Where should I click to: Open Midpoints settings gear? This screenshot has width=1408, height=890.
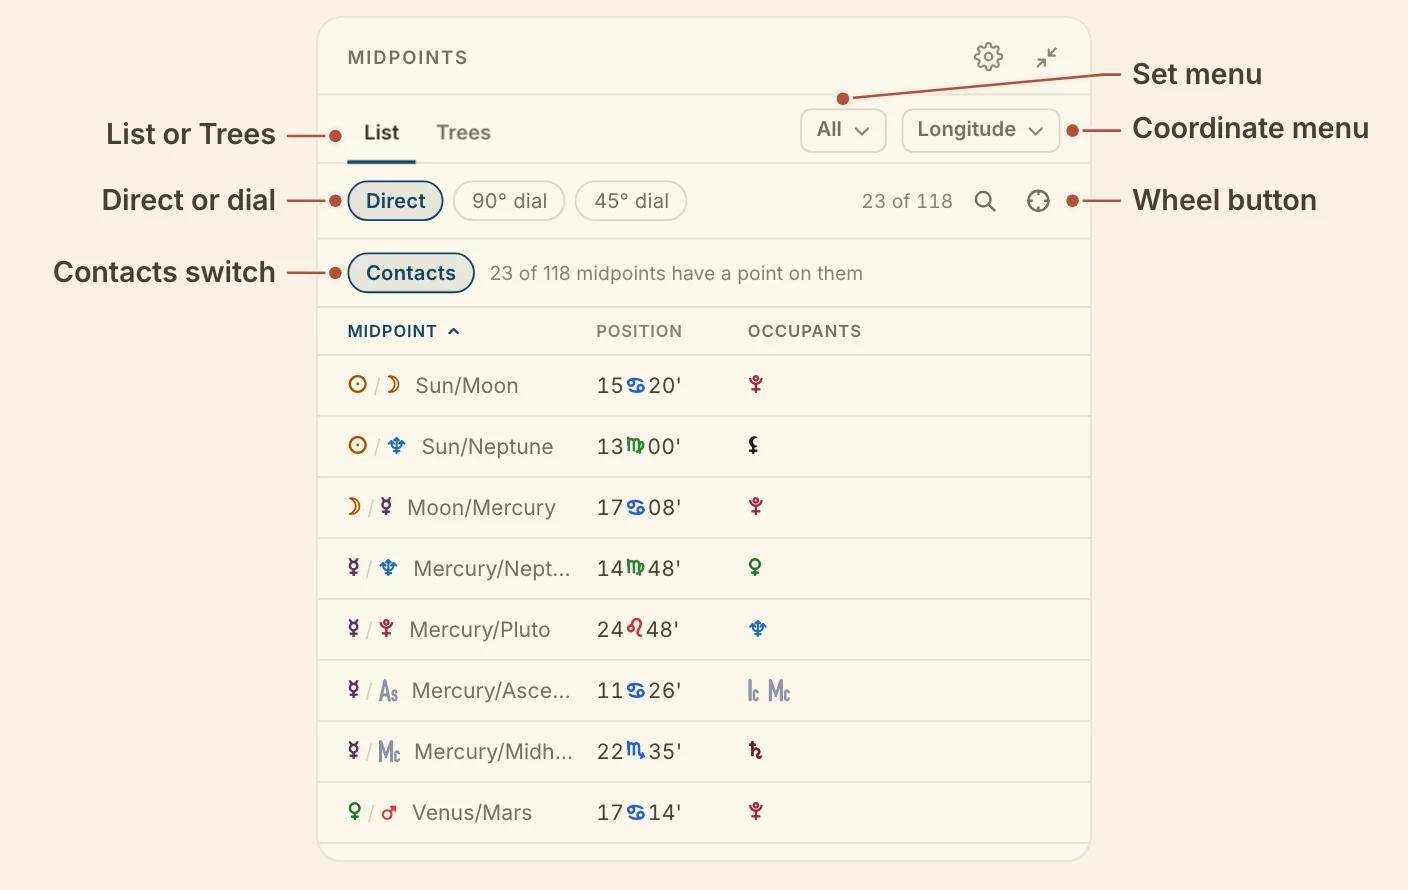click(988, 57)
